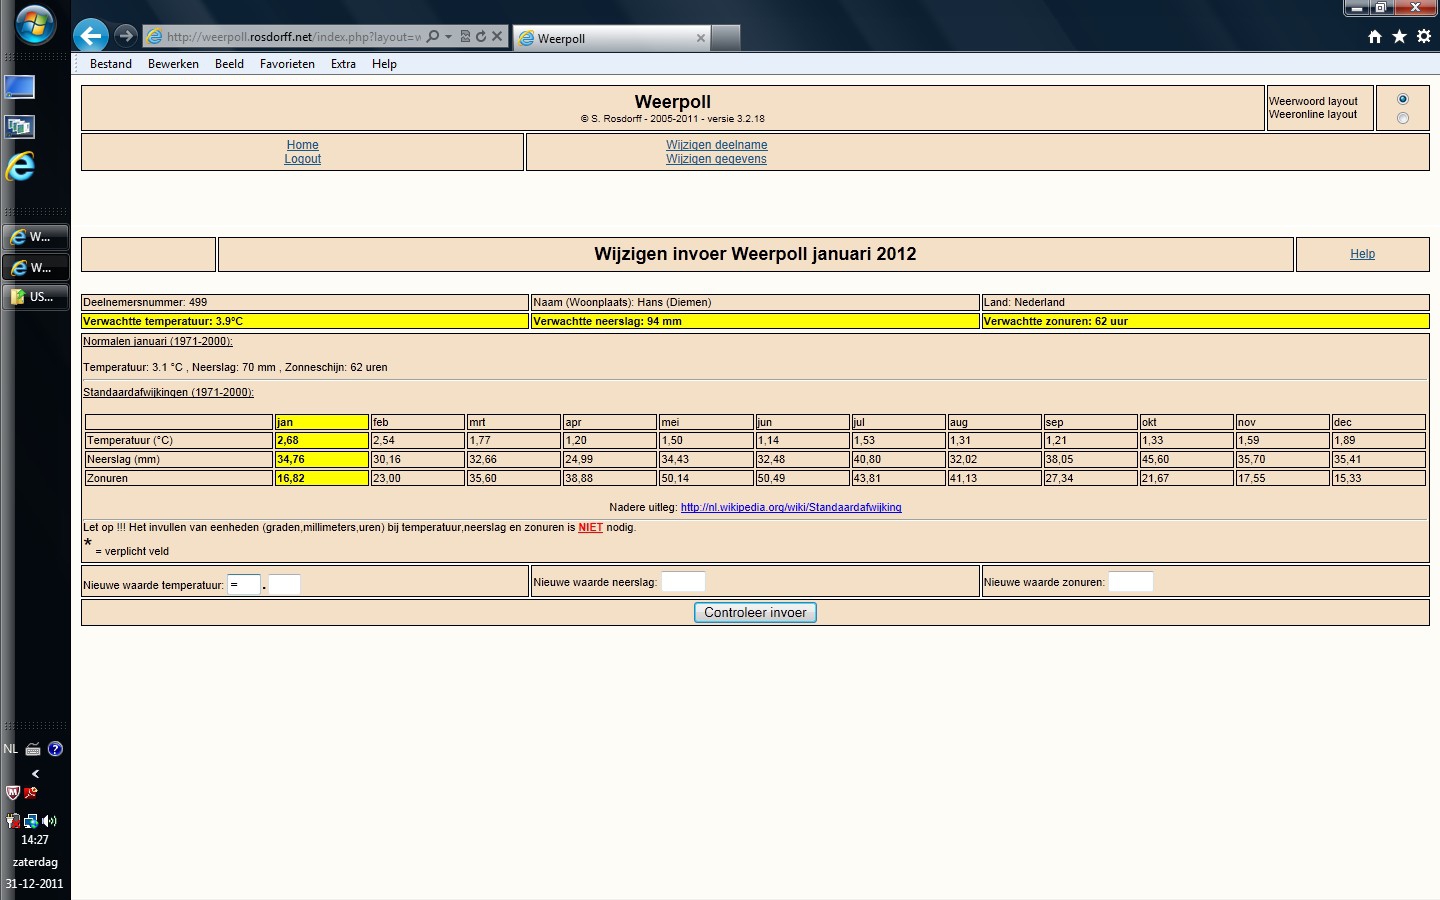Close the Weerpoll browser tab
Viewport: 1440px width, 900px height.
coord(701,38)
